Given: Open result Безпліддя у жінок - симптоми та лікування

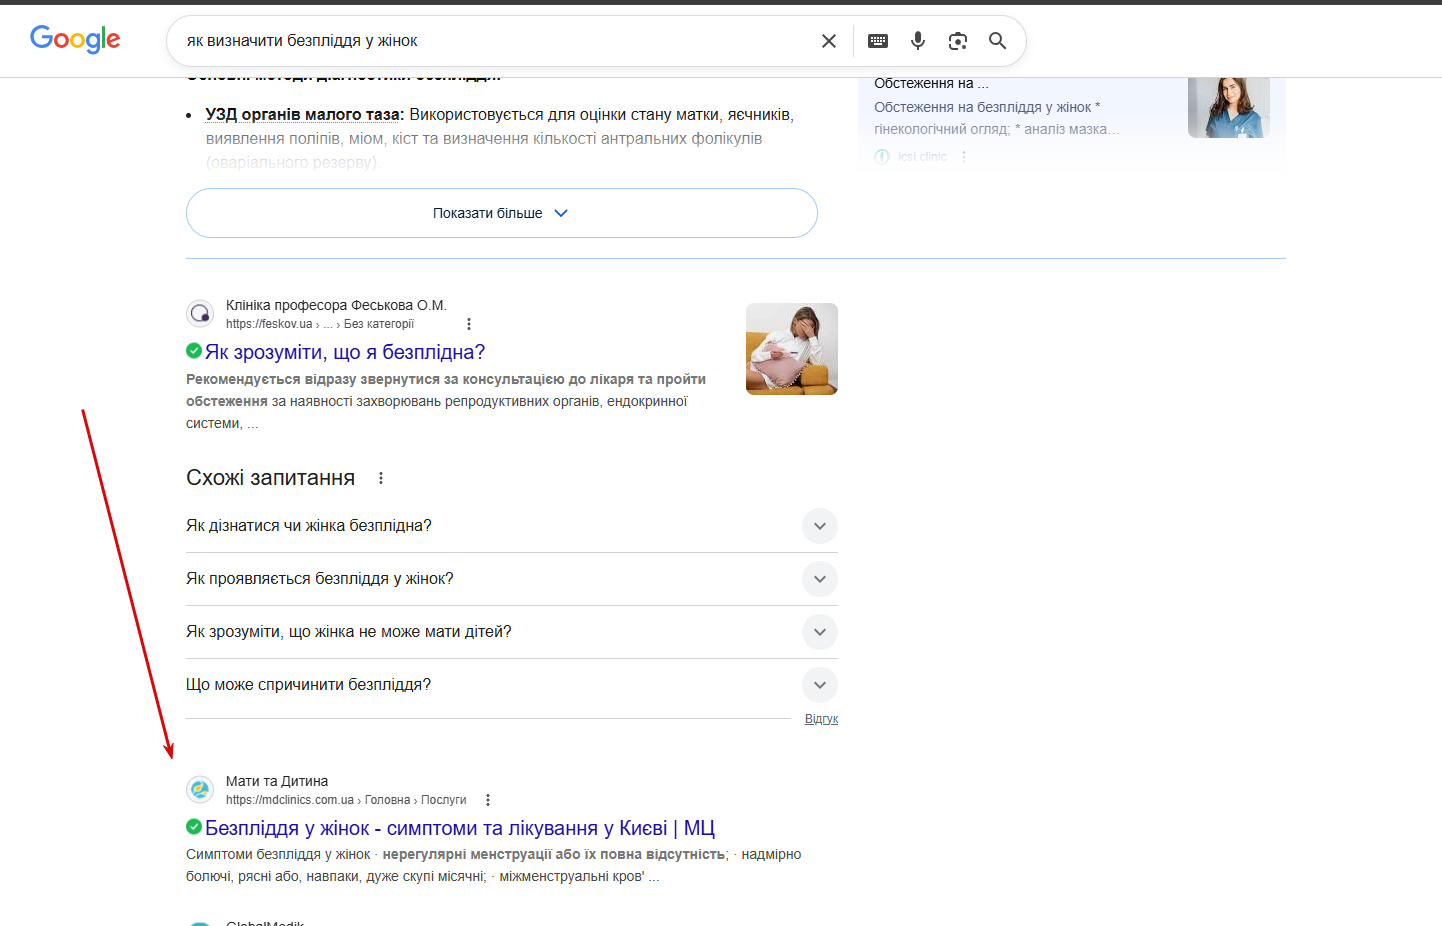Looking at the screenshot, I should coord(460,828).
